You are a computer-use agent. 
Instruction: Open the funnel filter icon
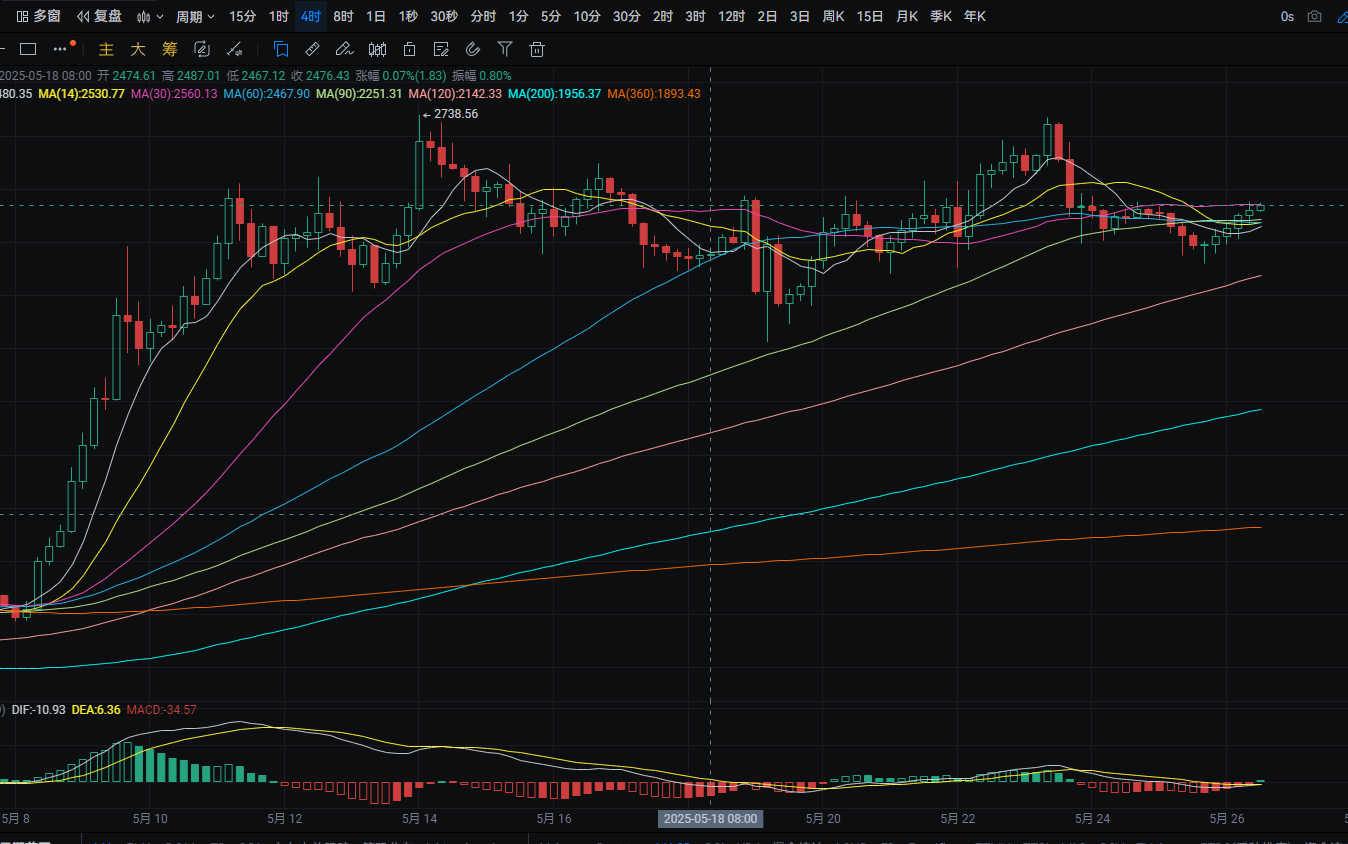(505, 49)
